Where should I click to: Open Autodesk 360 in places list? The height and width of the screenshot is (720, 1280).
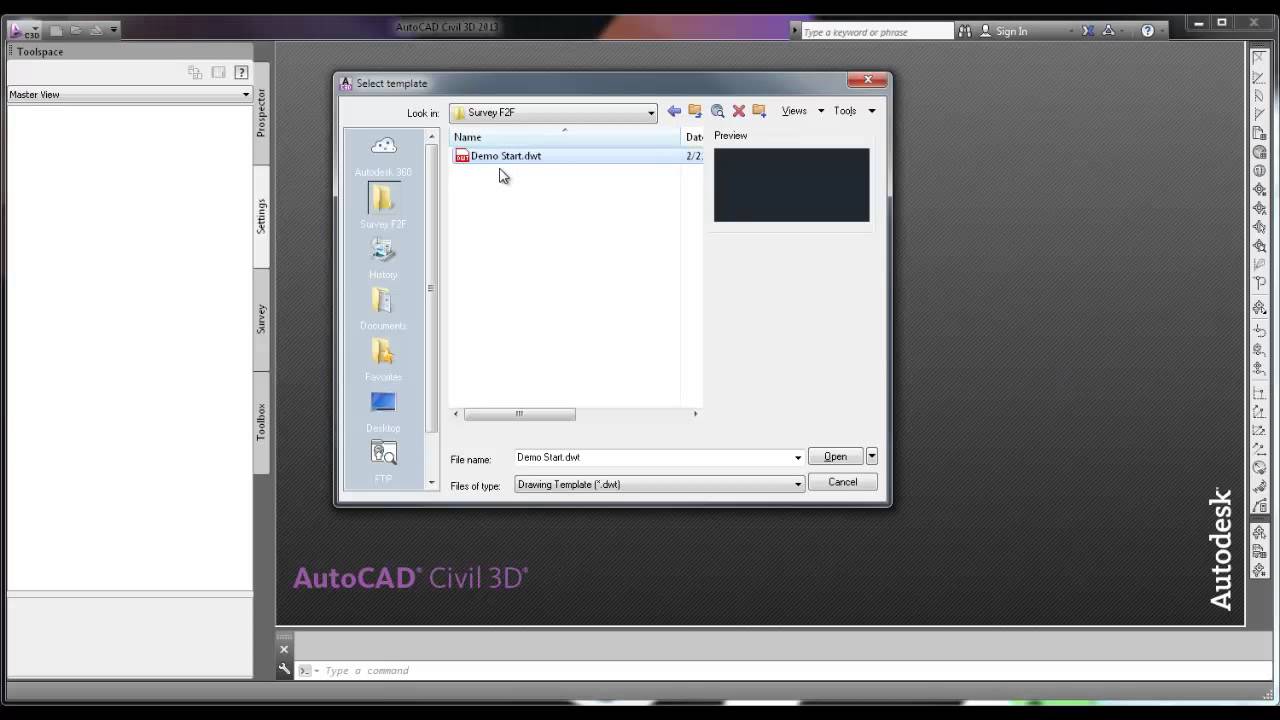coord(383,157)
